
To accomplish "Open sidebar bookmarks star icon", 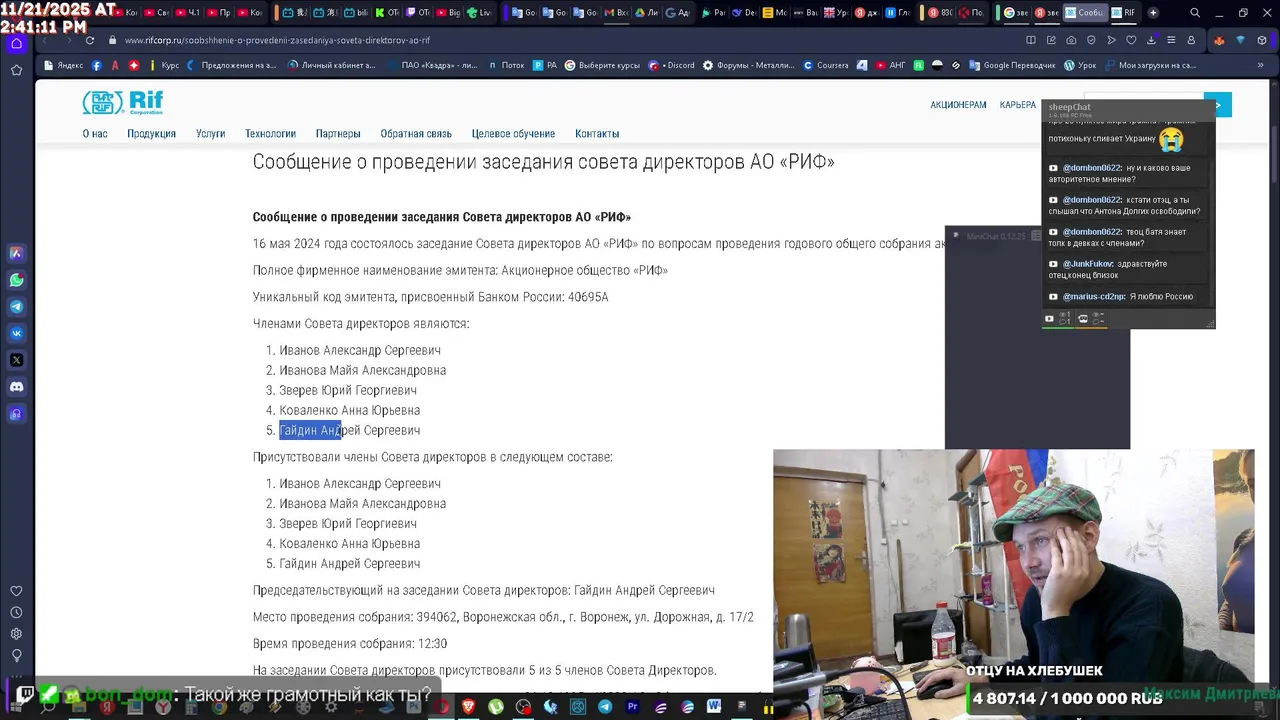I will point(16,70).
